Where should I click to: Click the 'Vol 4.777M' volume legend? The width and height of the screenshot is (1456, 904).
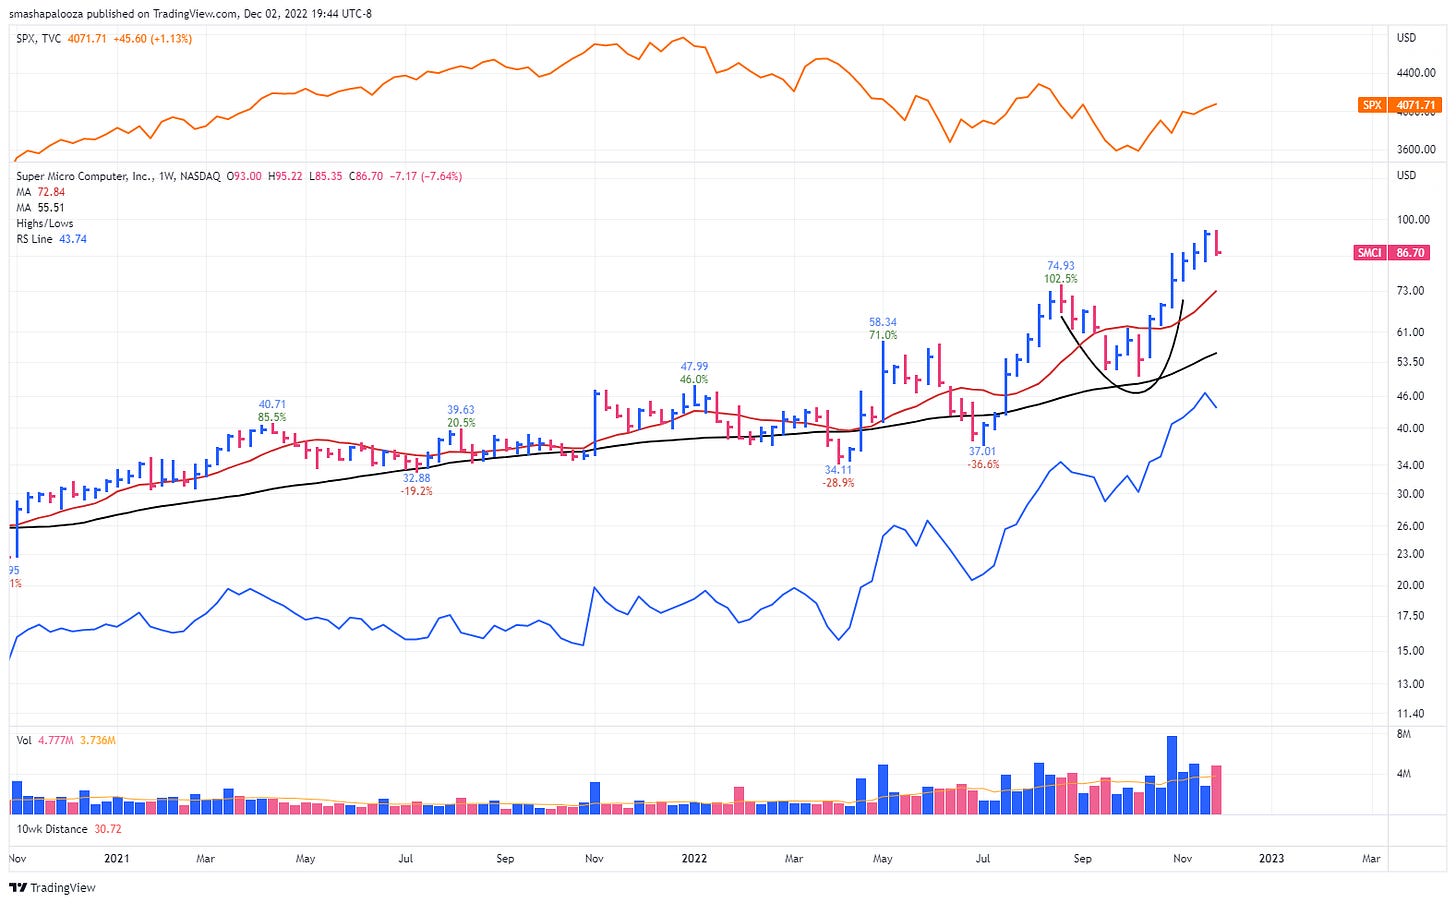[45, 741]
